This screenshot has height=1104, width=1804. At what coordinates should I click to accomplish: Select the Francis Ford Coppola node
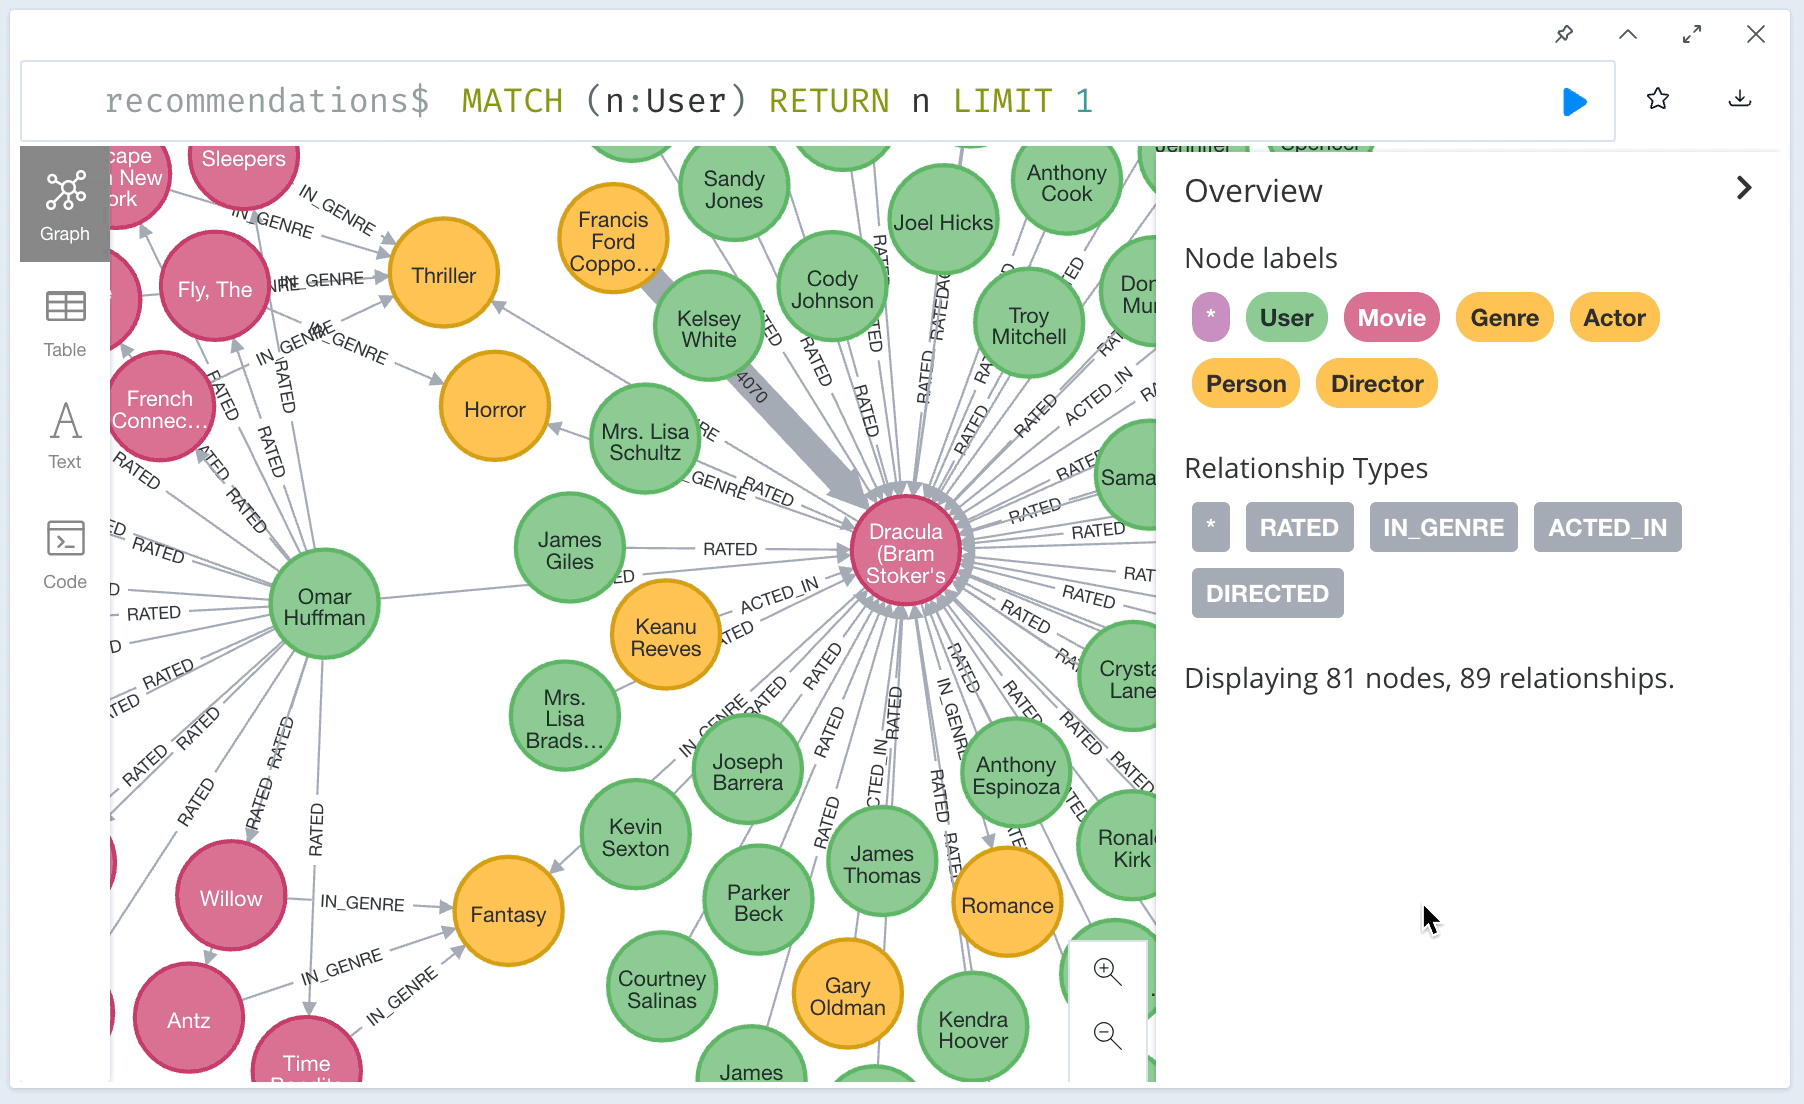click(x=613, y=239)
